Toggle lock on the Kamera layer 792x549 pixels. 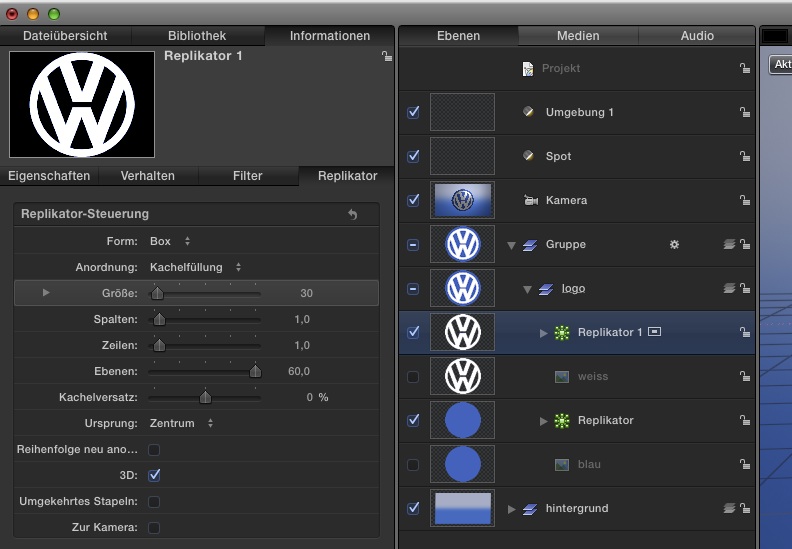point(745,200)
